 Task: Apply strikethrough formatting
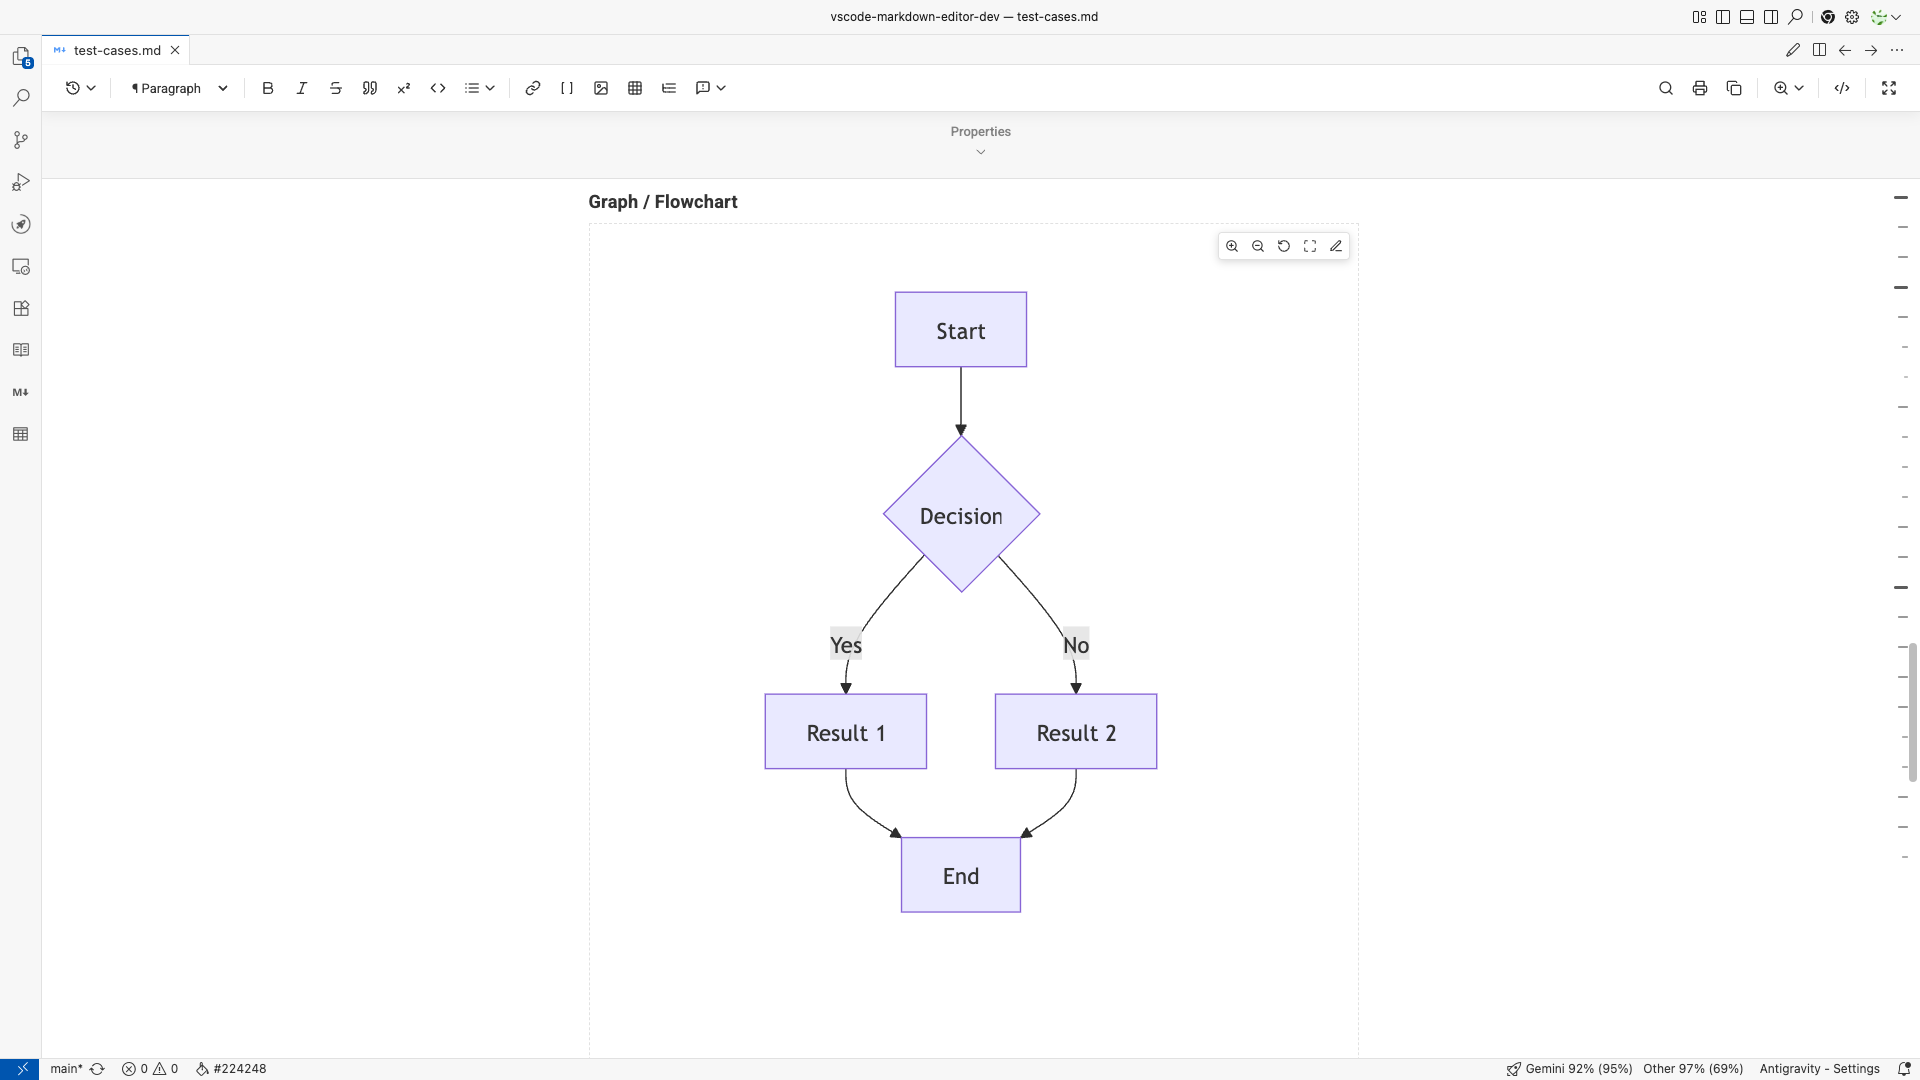(336, 88)
